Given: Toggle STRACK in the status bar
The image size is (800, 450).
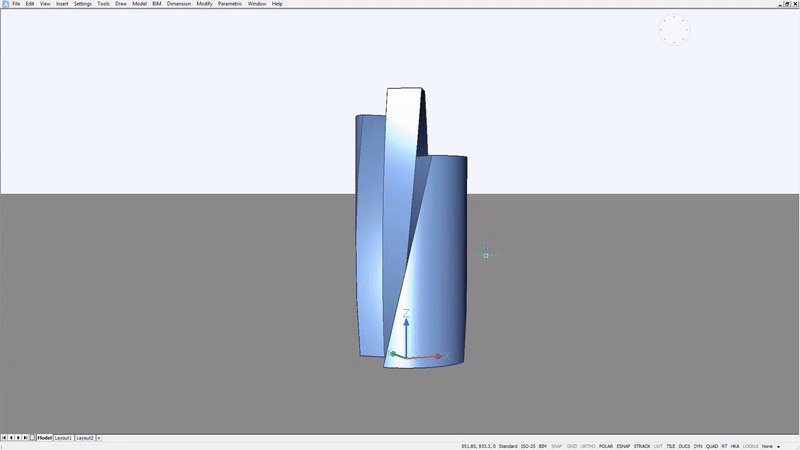Looking at the screenshot, I should click(x=642, y=446).
